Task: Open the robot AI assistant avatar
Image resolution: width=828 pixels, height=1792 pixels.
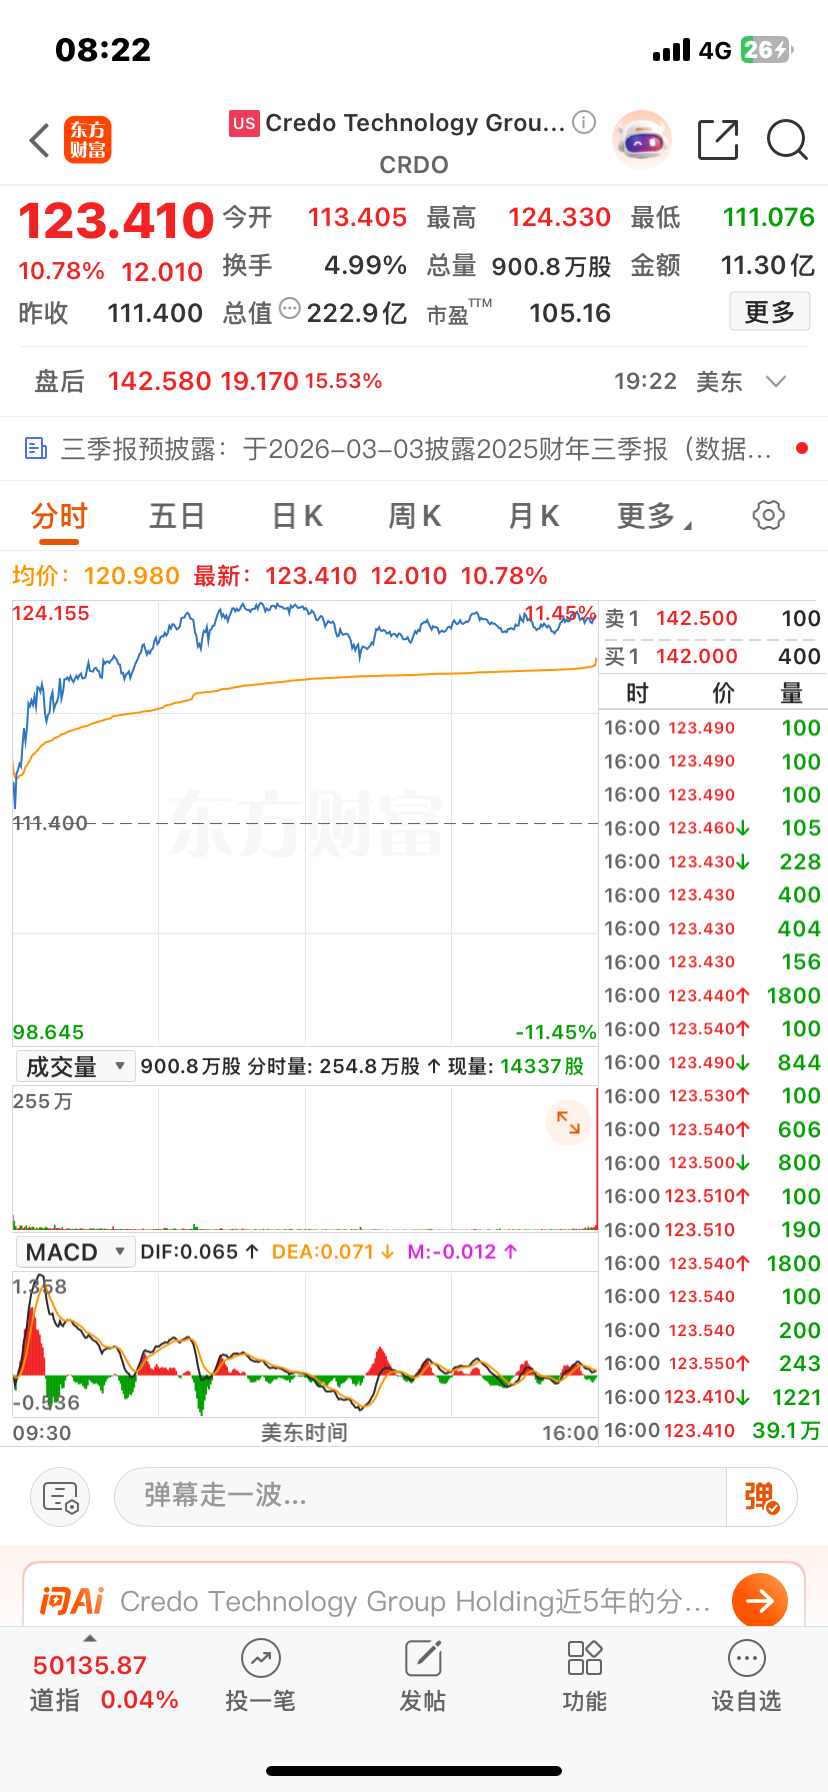Action: click(x=641, y=140)
